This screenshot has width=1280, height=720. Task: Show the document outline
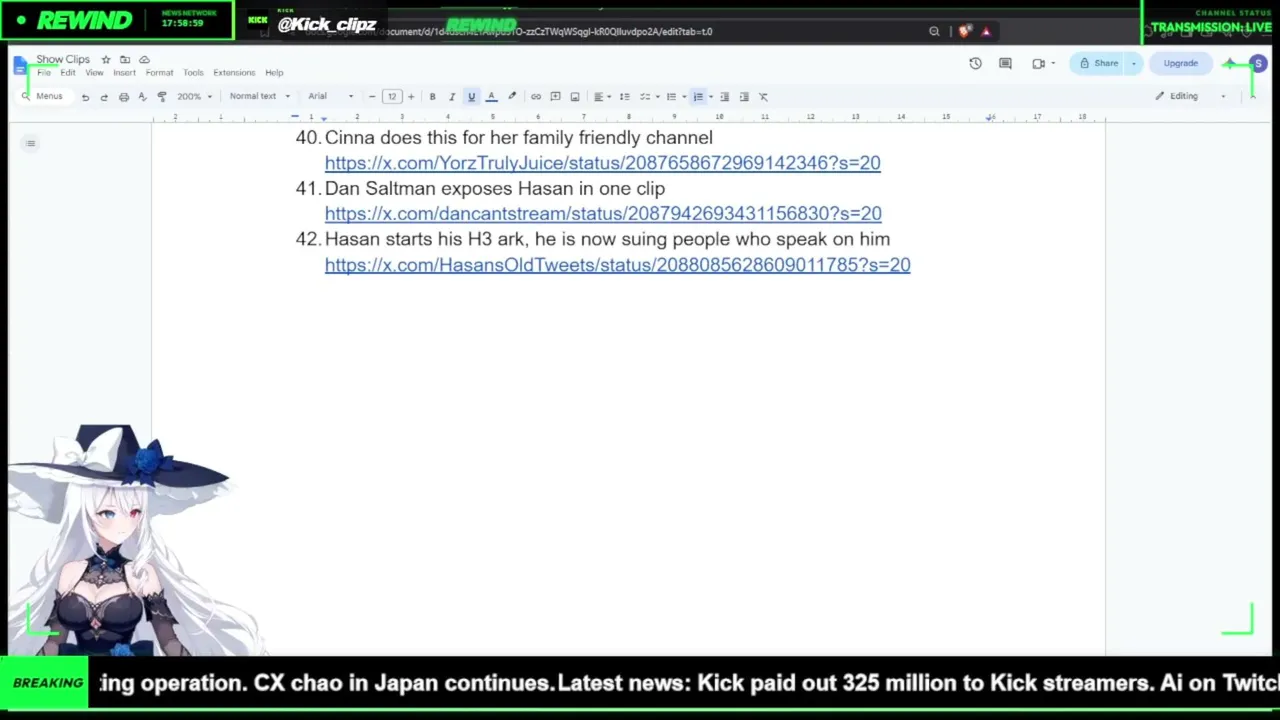30,143
